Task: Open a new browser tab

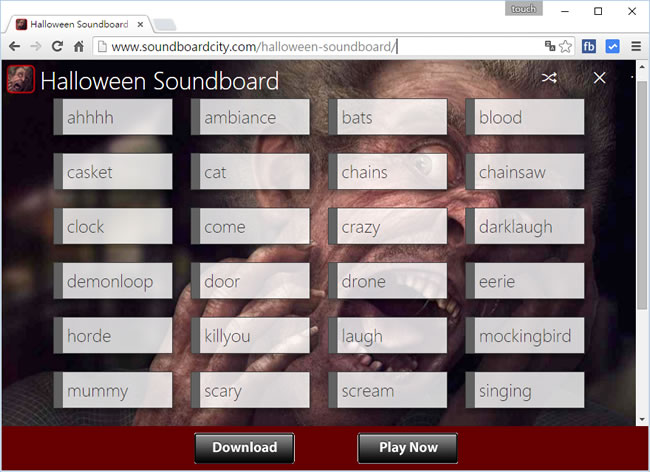Action: [164, 23]
